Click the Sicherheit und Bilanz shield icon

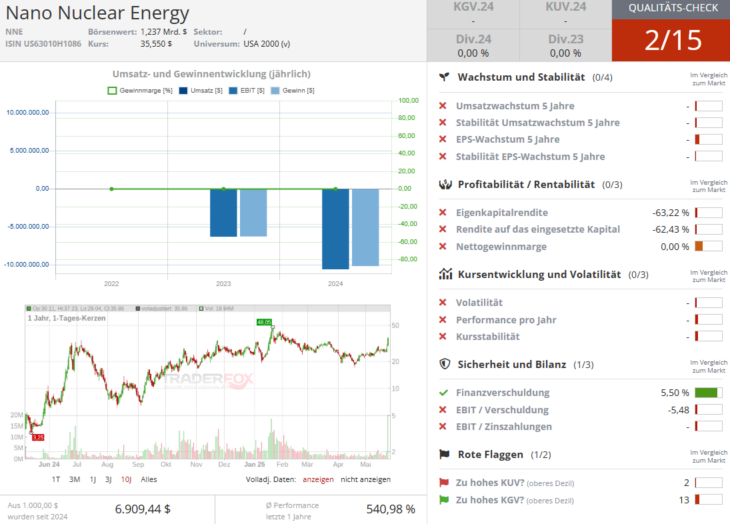(x=445, y=364)
